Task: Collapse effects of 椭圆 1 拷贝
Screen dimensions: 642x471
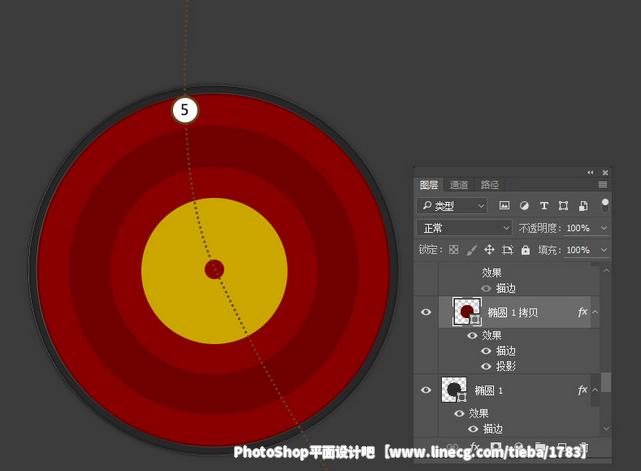Action: [x=595, y=312]
